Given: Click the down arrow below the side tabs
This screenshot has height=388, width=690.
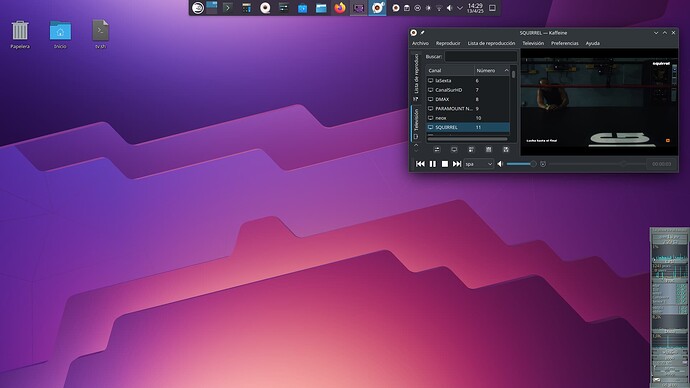Looking at the screenshot, I should [416, 150].
